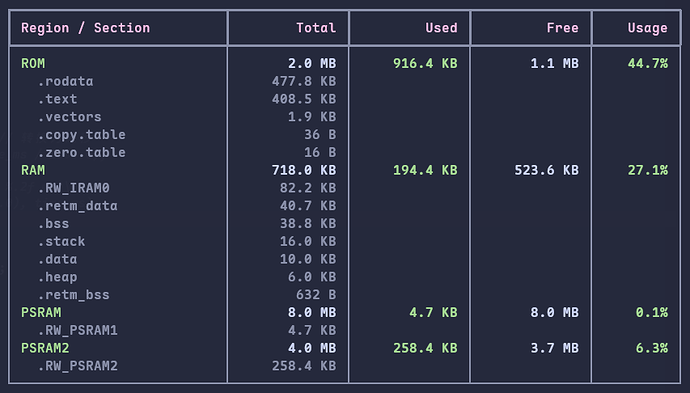The image size is (690, 393).
Task: Click the 'Region / Section' column header
Action: [x=85, y=28]
